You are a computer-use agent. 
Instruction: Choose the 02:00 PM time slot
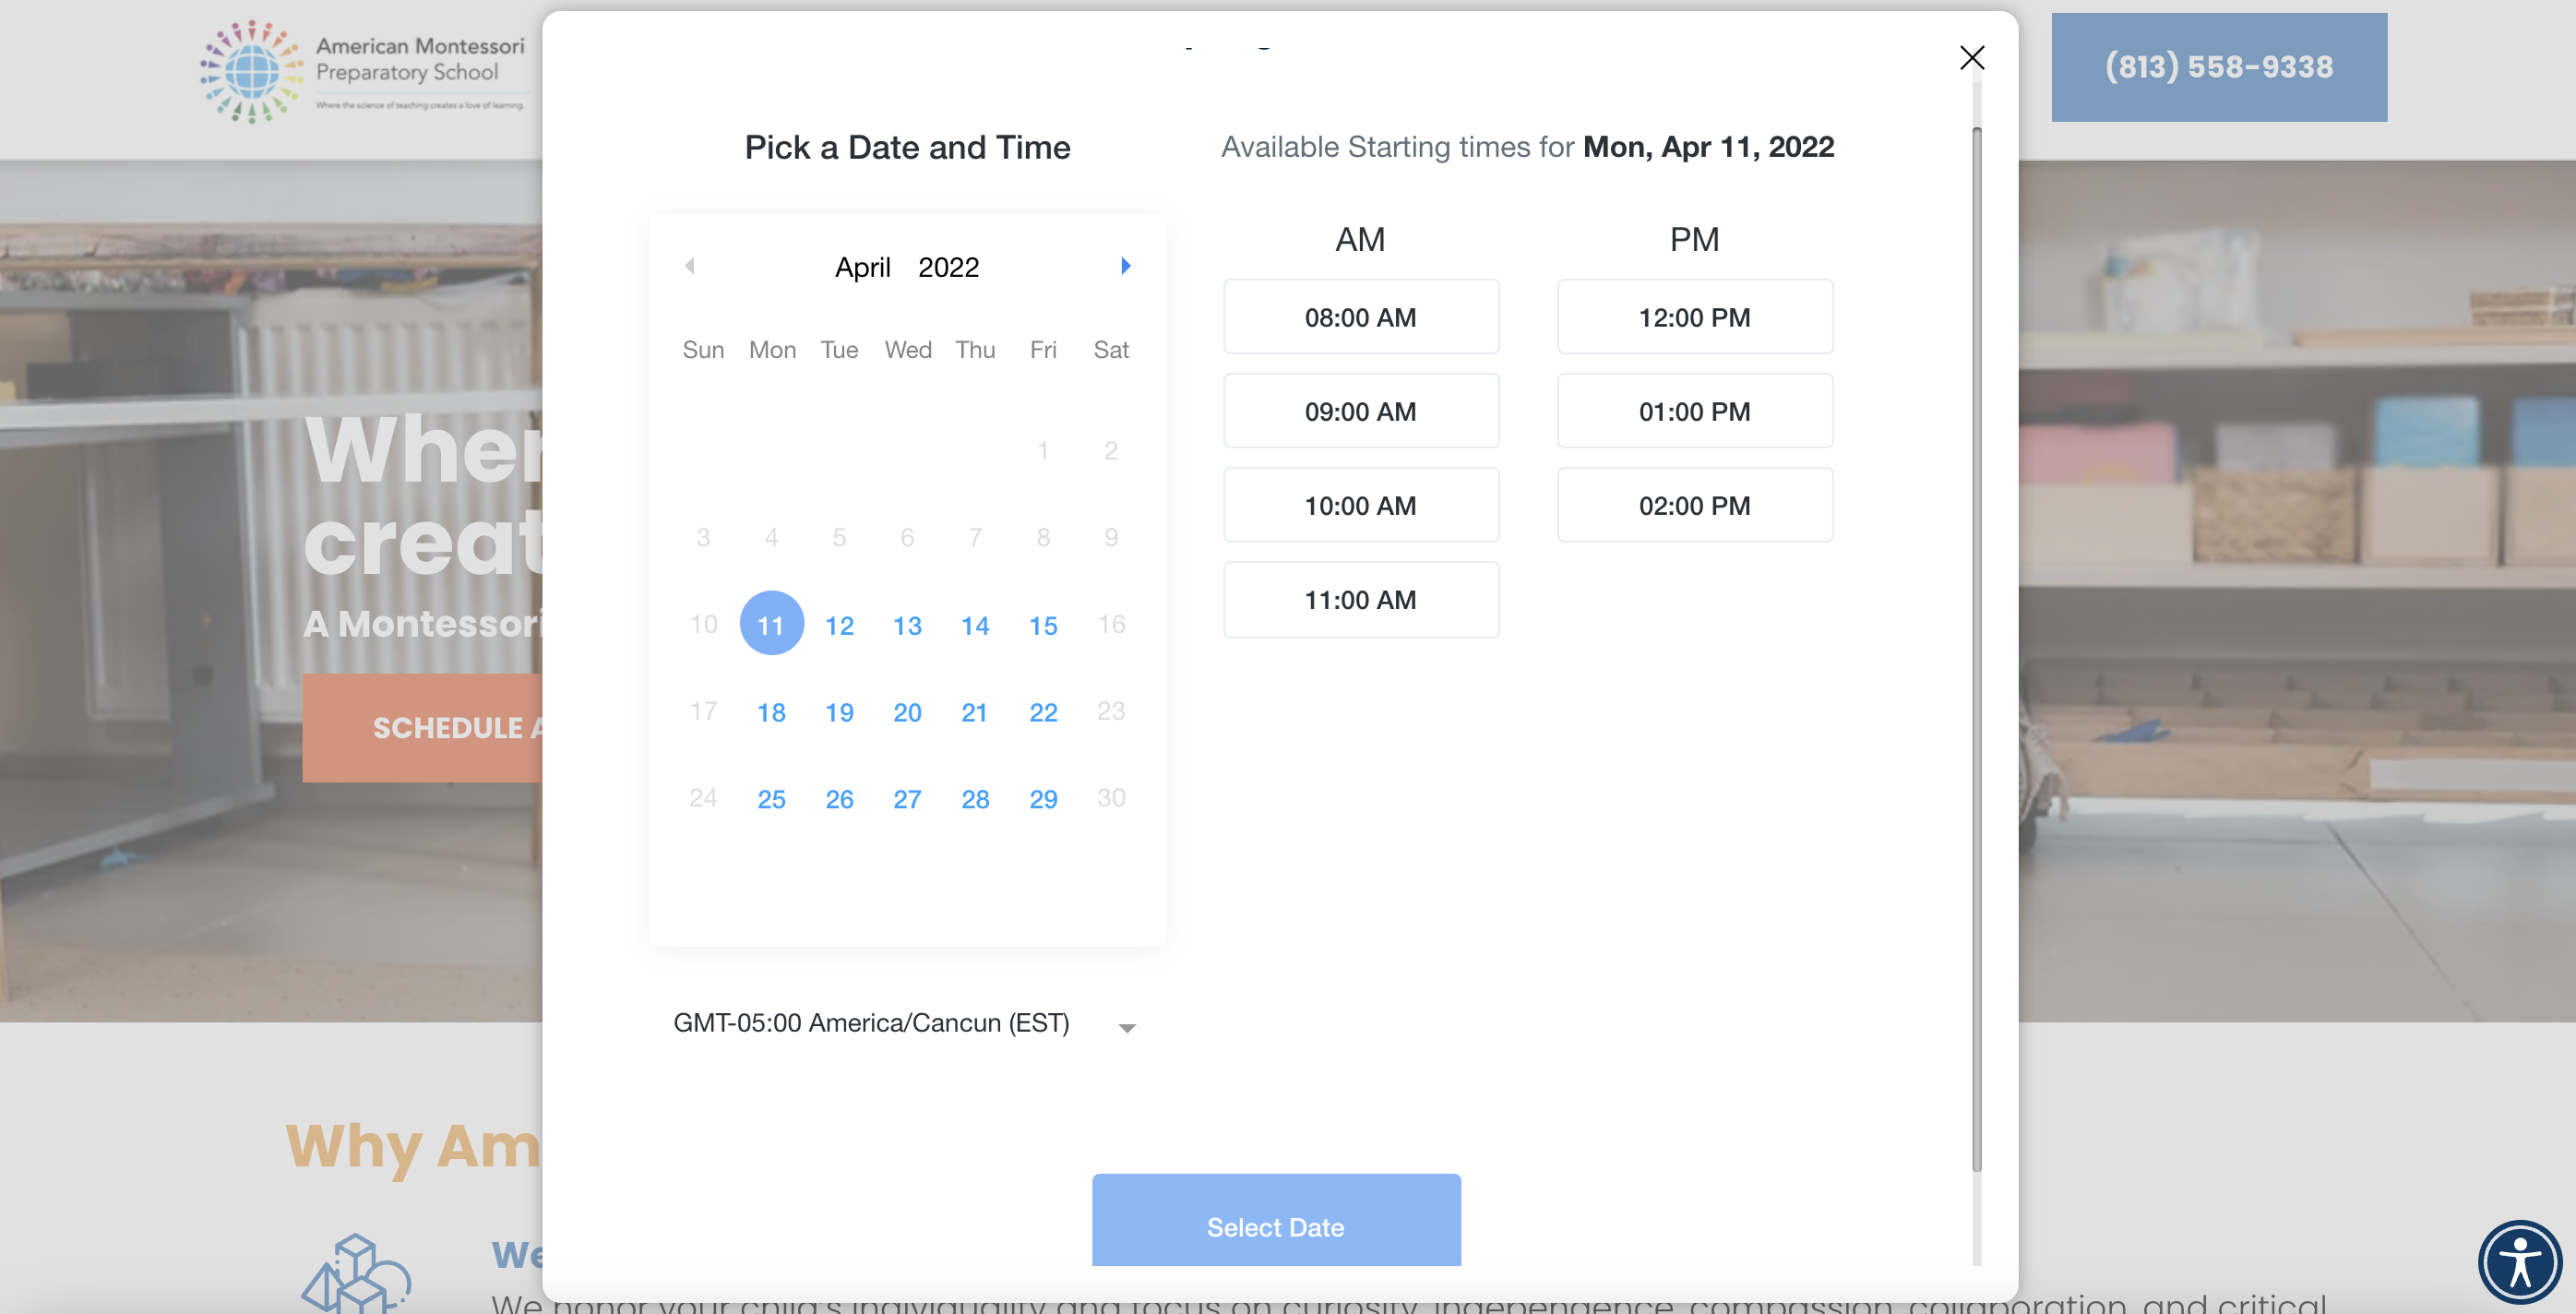[x=1694, y=506]
